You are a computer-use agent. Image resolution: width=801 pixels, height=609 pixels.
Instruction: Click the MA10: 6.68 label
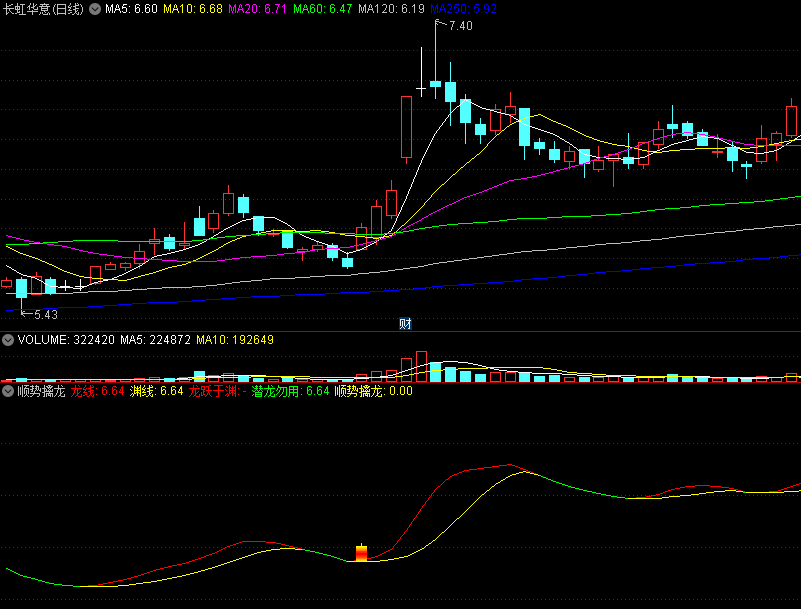[x=193, y=9]
